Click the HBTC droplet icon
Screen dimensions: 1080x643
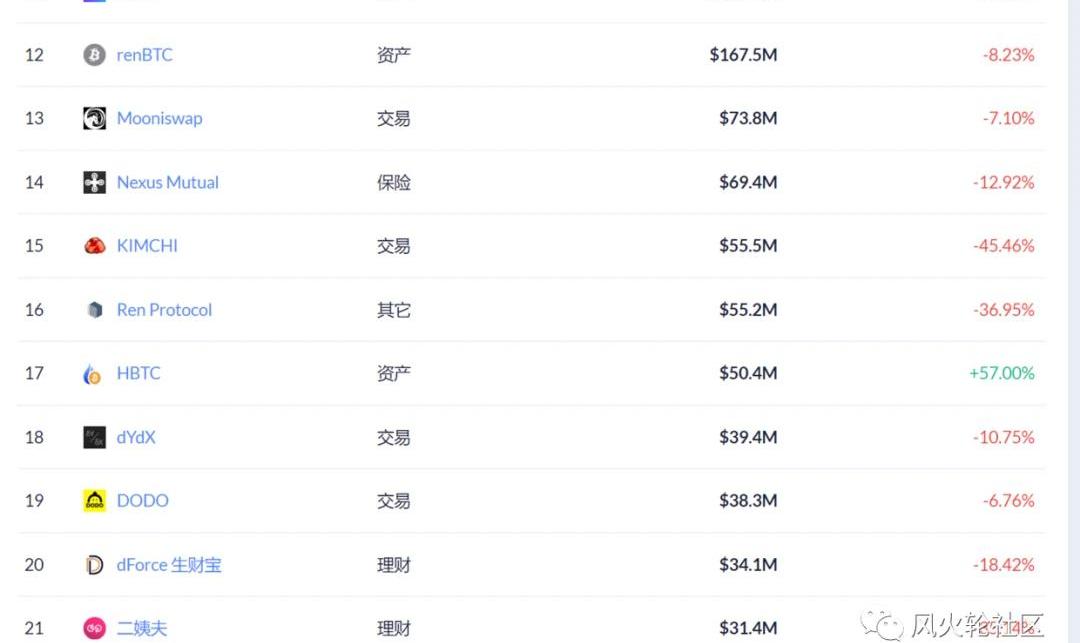92,374
